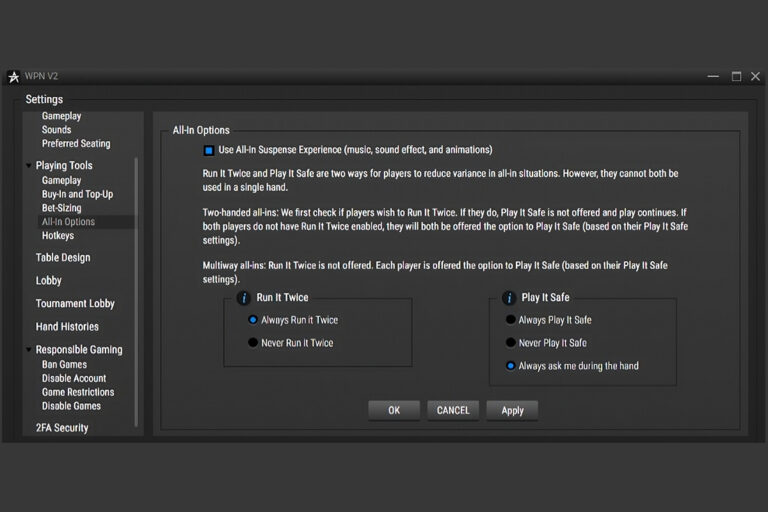Open Tournament Lobby settings

pyautogui.click(x=75, y=304)
